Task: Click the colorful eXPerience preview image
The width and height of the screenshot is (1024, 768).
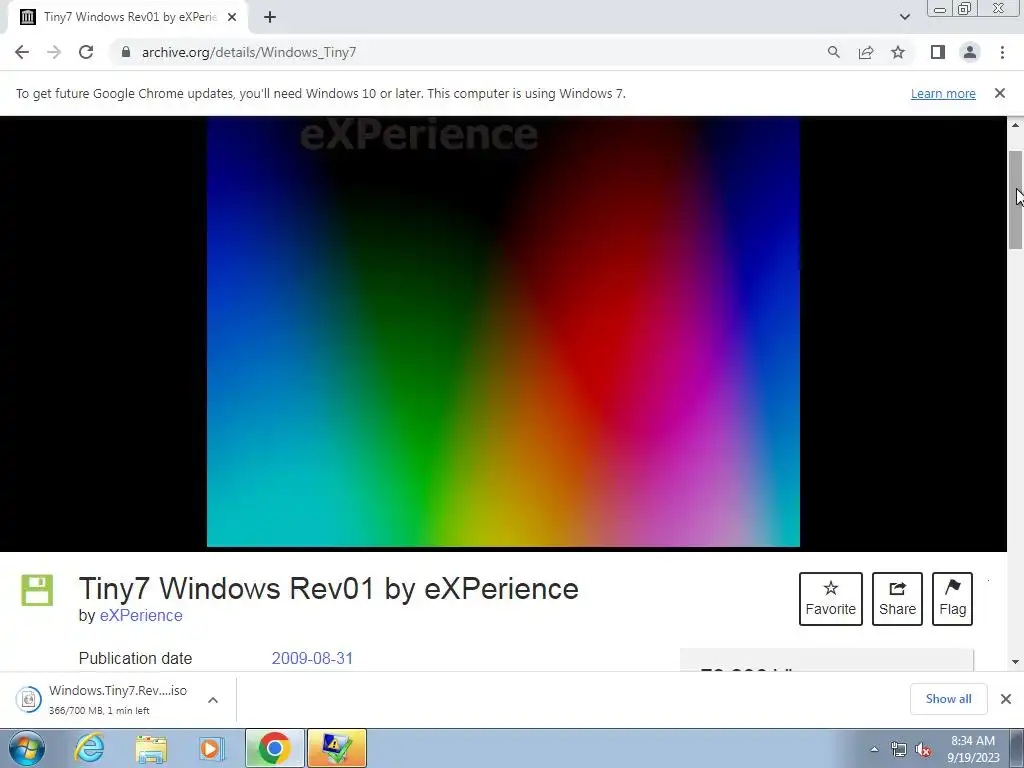Action: (503, 332)
